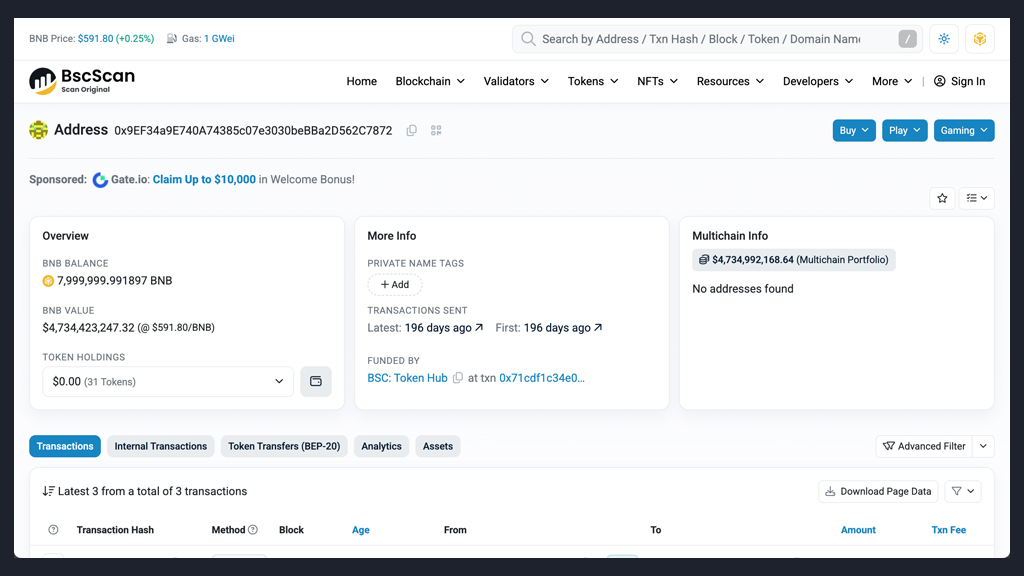Open the token holdings $0.00 dropdown
The image size is (1024, 576).
pyautogui.click(x=168, y=381)
